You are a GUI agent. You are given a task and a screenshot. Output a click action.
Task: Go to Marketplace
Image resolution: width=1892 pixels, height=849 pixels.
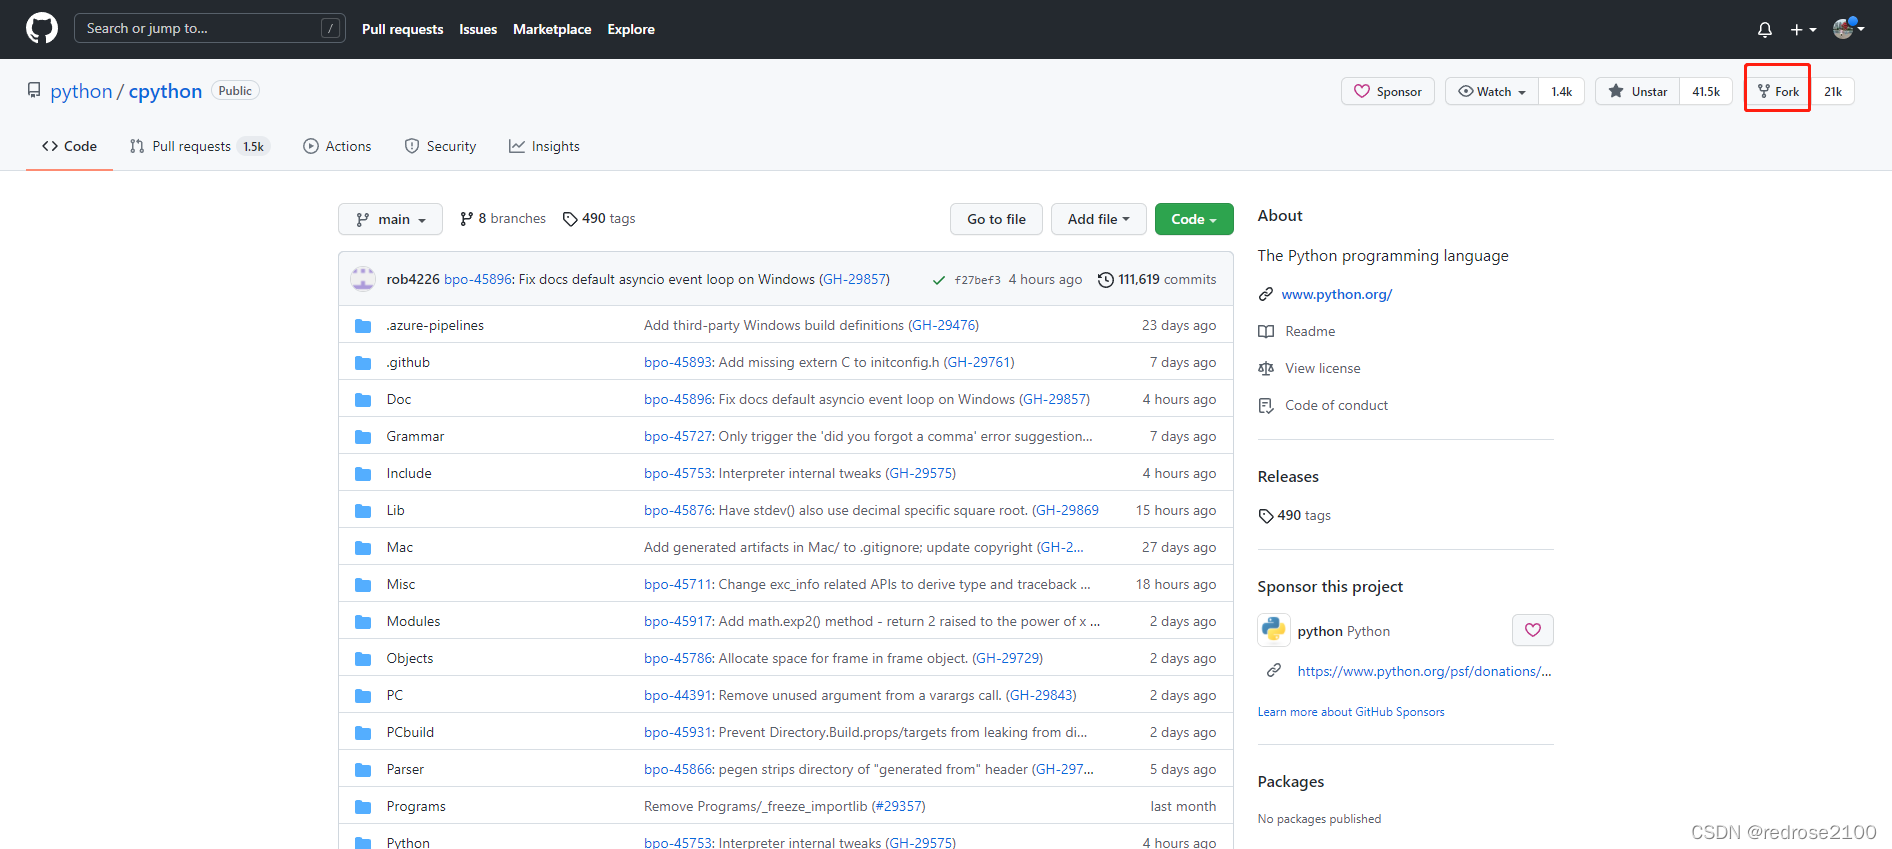pyautogui.click(x=552, y=29)
